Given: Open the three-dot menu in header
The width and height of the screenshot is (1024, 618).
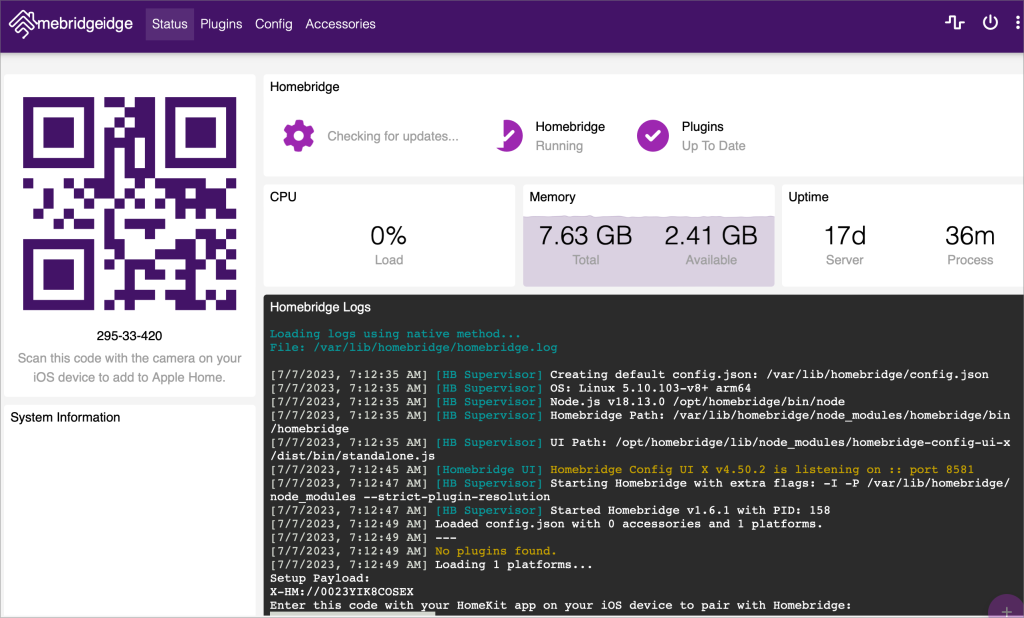Looking at the screenshot, I should pos(1019,23).
